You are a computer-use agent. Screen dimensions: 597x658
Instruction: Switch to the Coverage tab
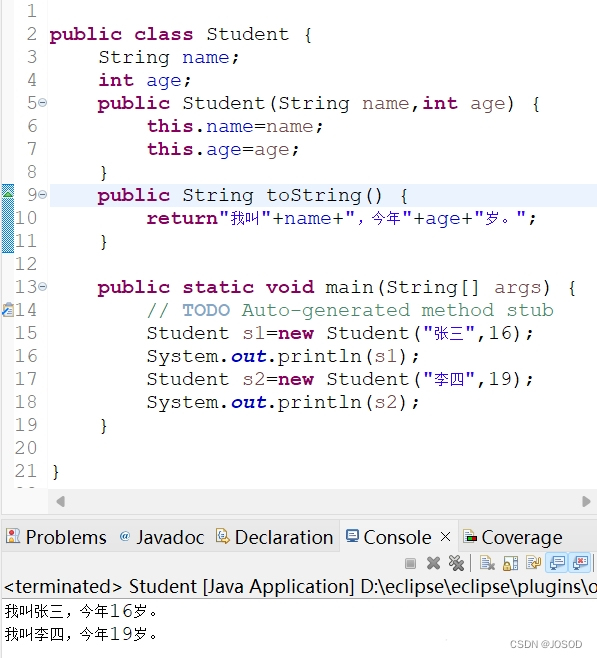513,537
